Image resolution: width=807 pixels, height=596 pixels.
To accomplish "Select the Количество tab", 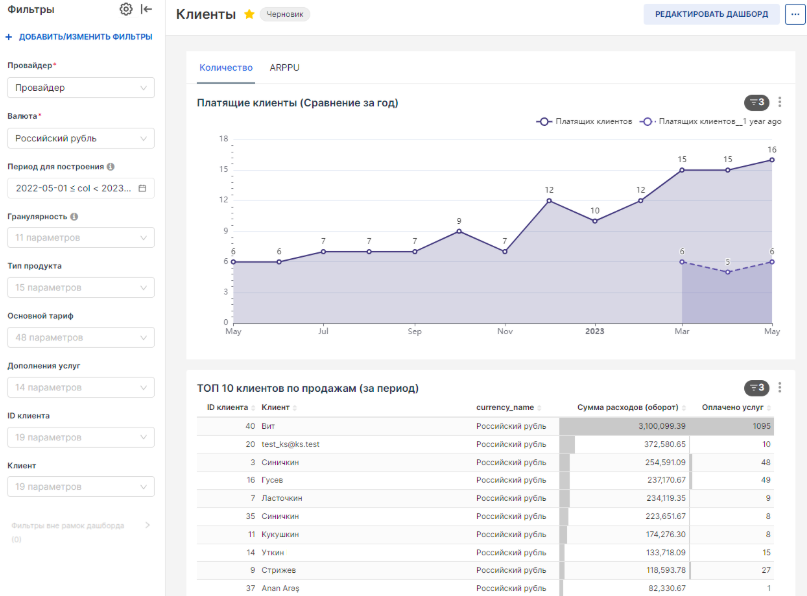I will pyautogui.click(x=226, y=68).
